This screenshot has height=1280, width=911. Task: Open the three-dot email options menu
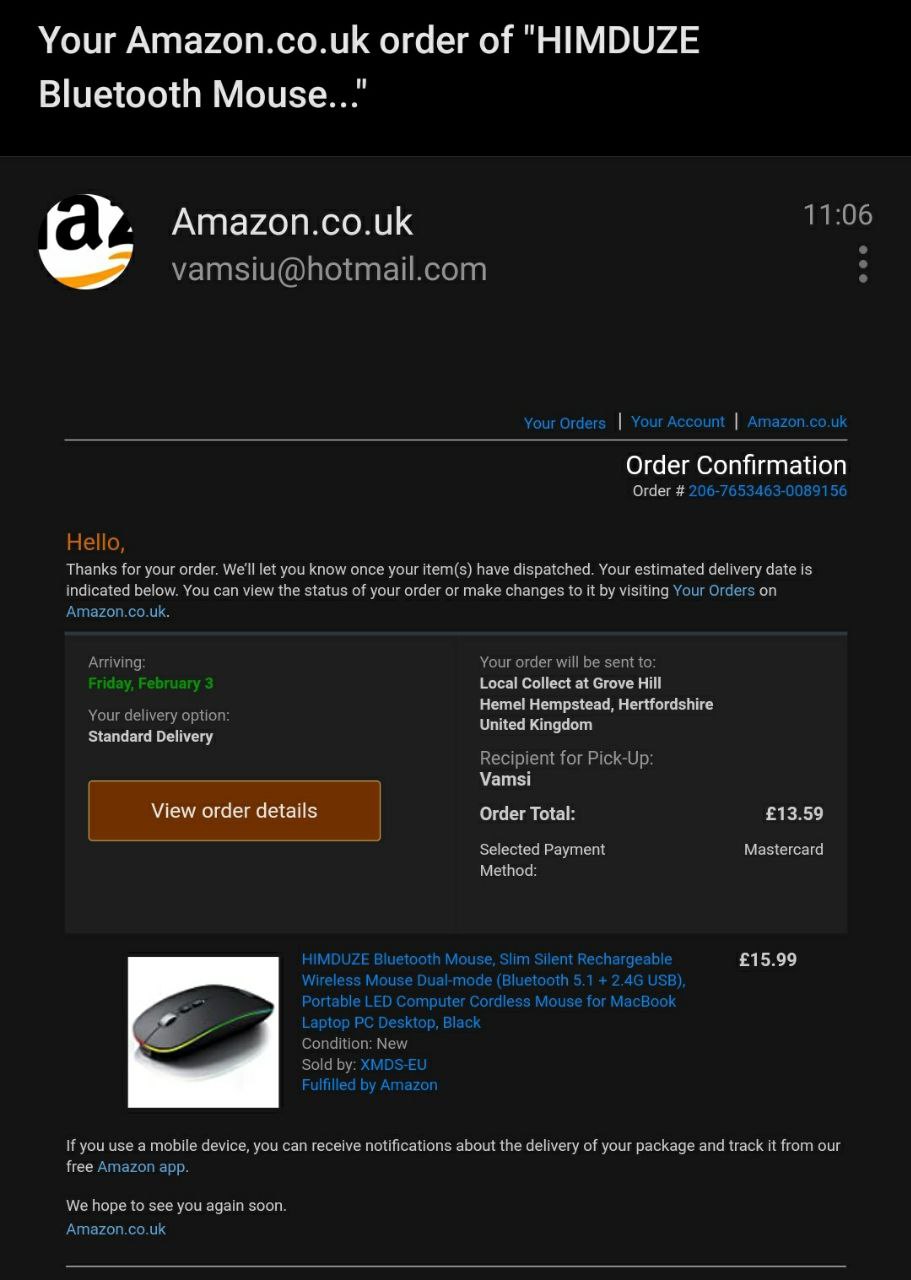pos(863,264)
